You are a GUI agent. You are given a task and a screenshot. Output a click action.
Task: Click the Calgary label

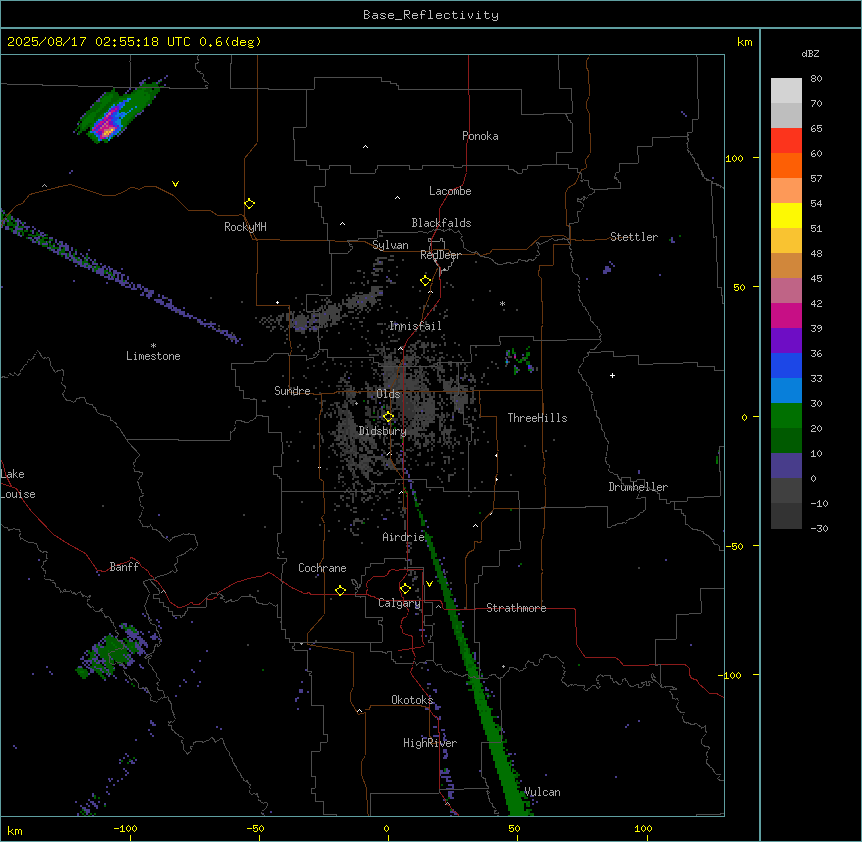click(x=399, y=603)
